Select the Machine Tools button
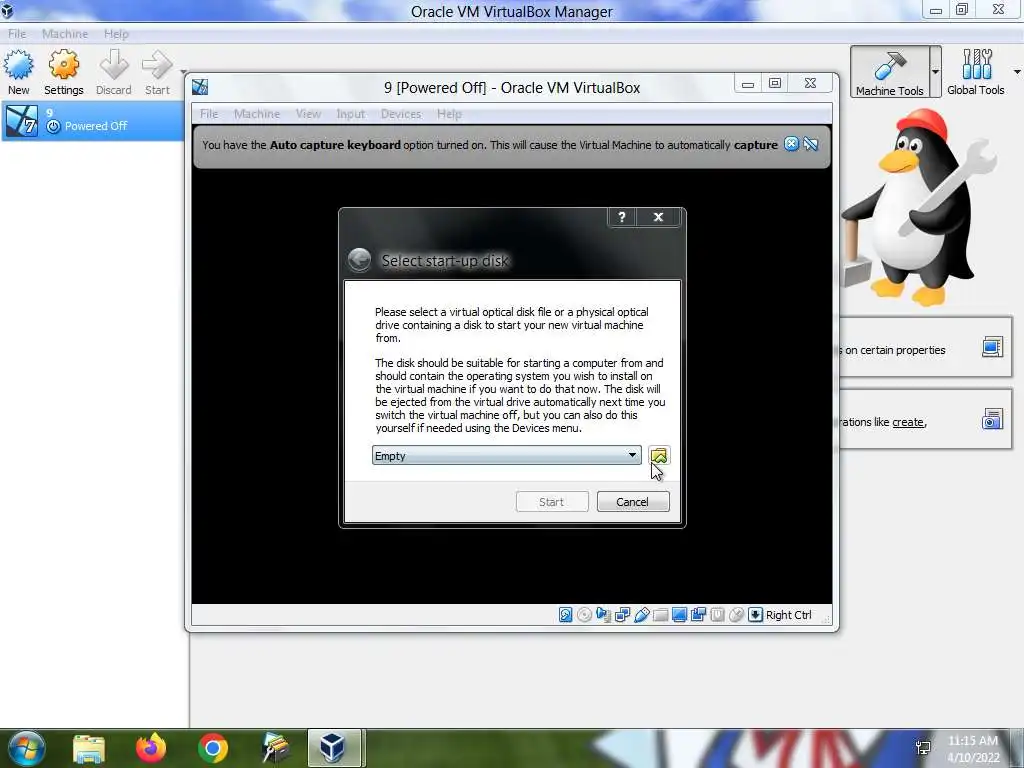The image size is (1024, 768). tap(889, 72)
